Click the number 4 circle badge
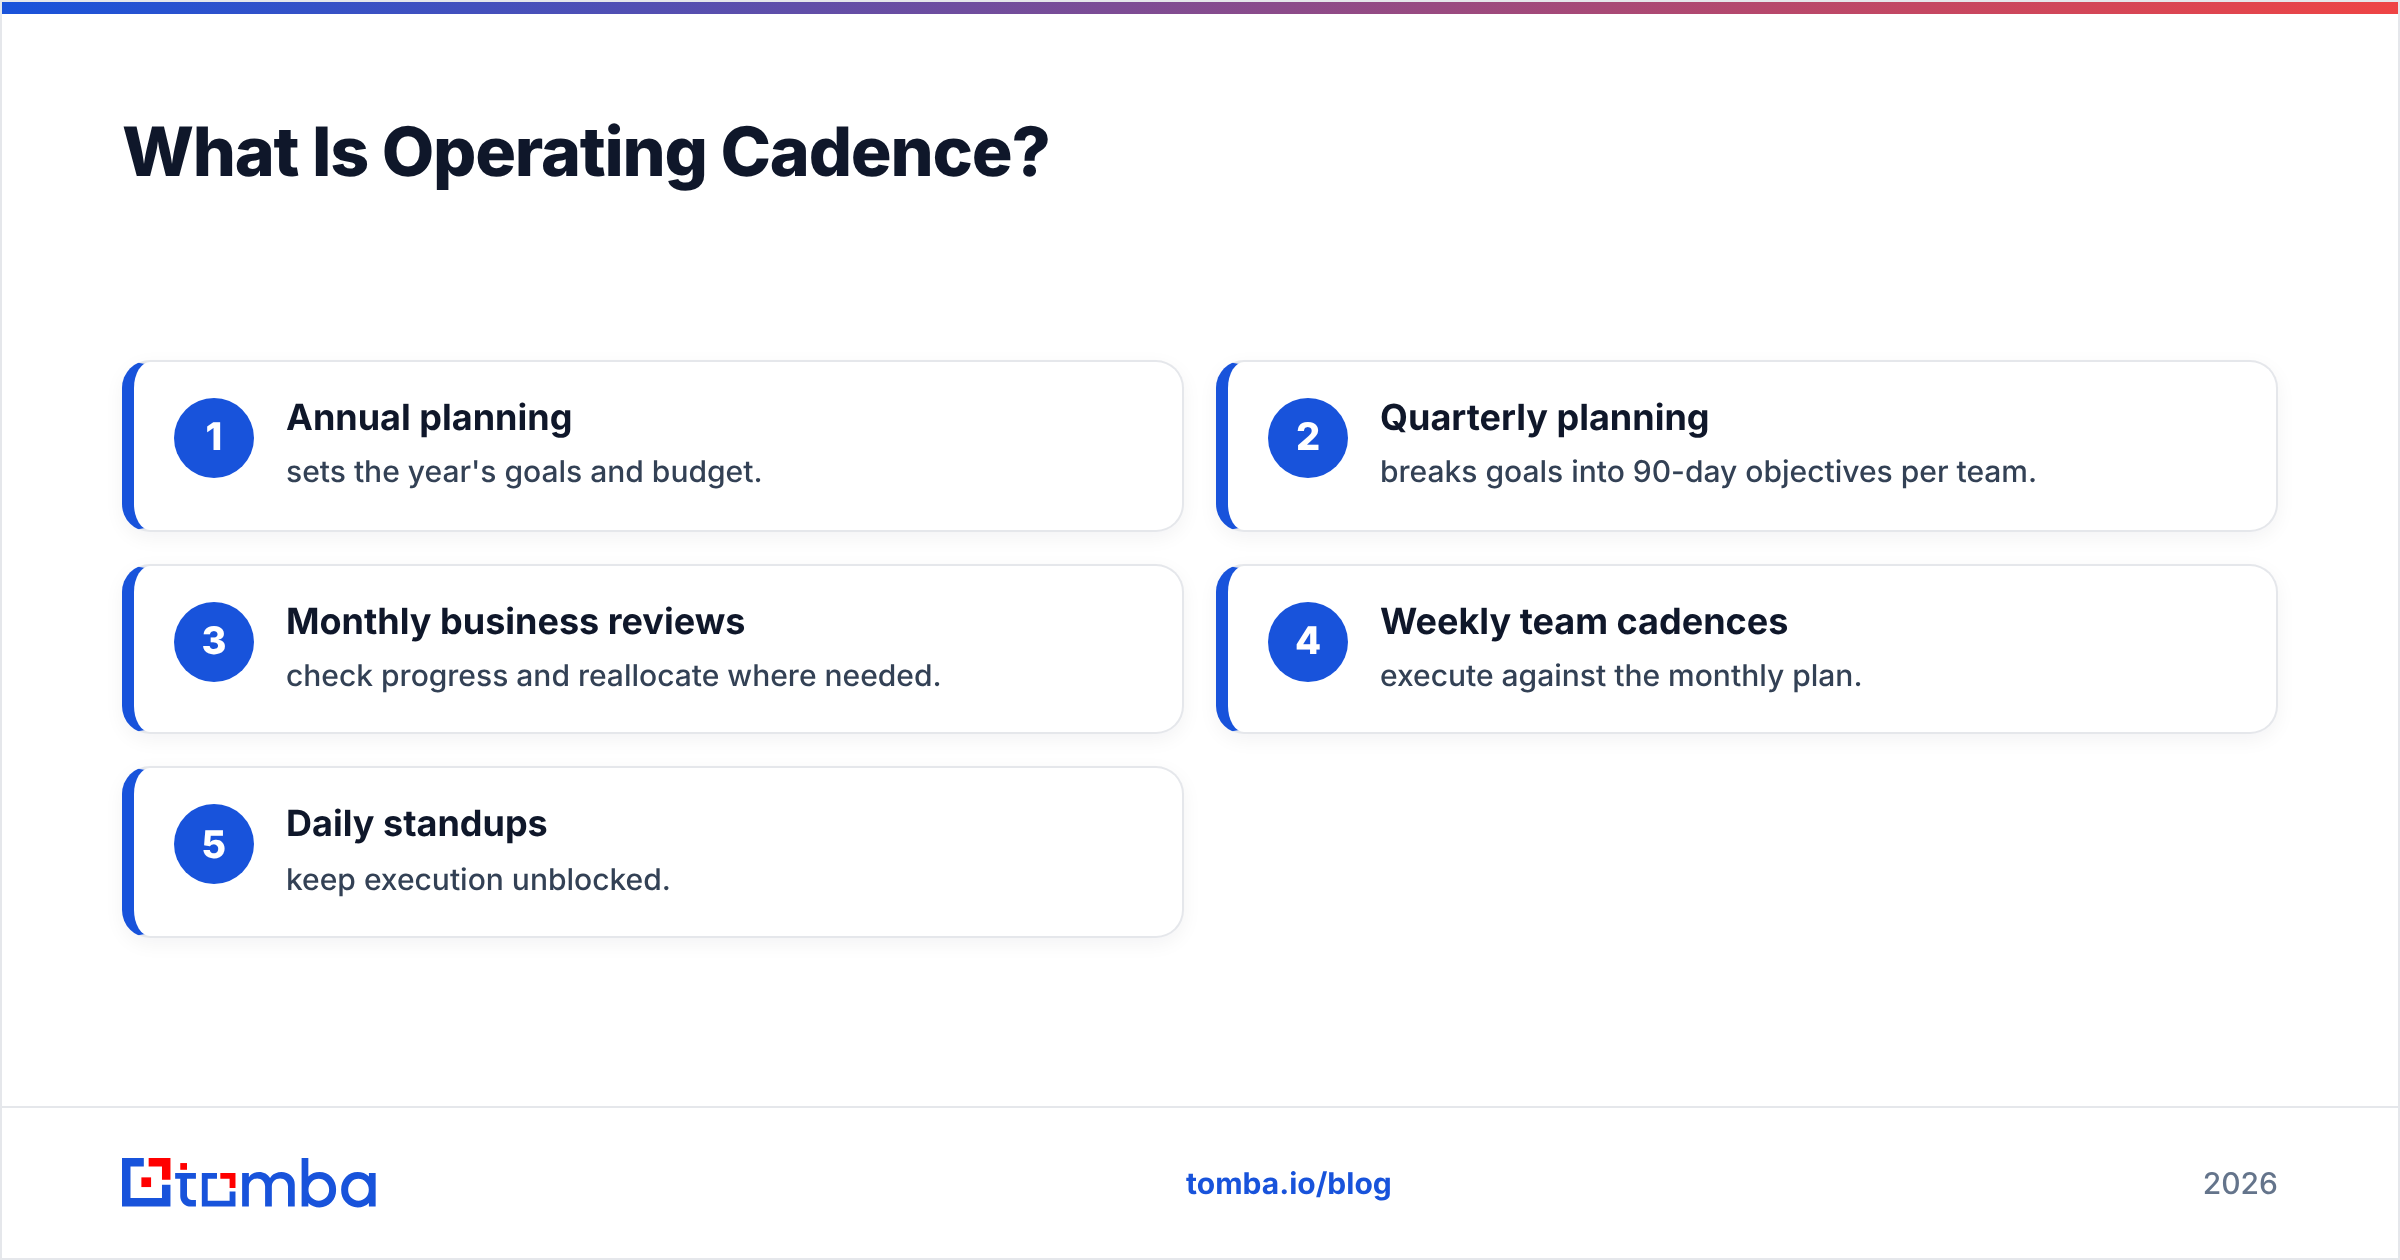 [1308, 642]
